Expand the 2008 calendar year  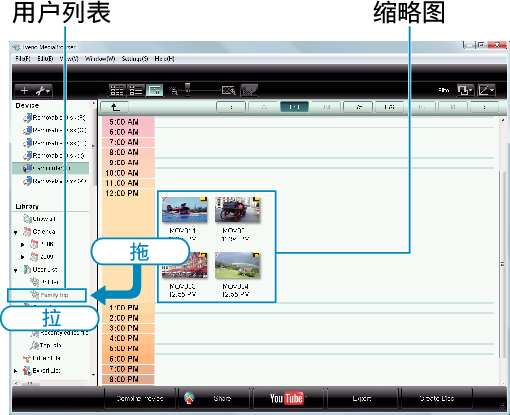(22, 245)
